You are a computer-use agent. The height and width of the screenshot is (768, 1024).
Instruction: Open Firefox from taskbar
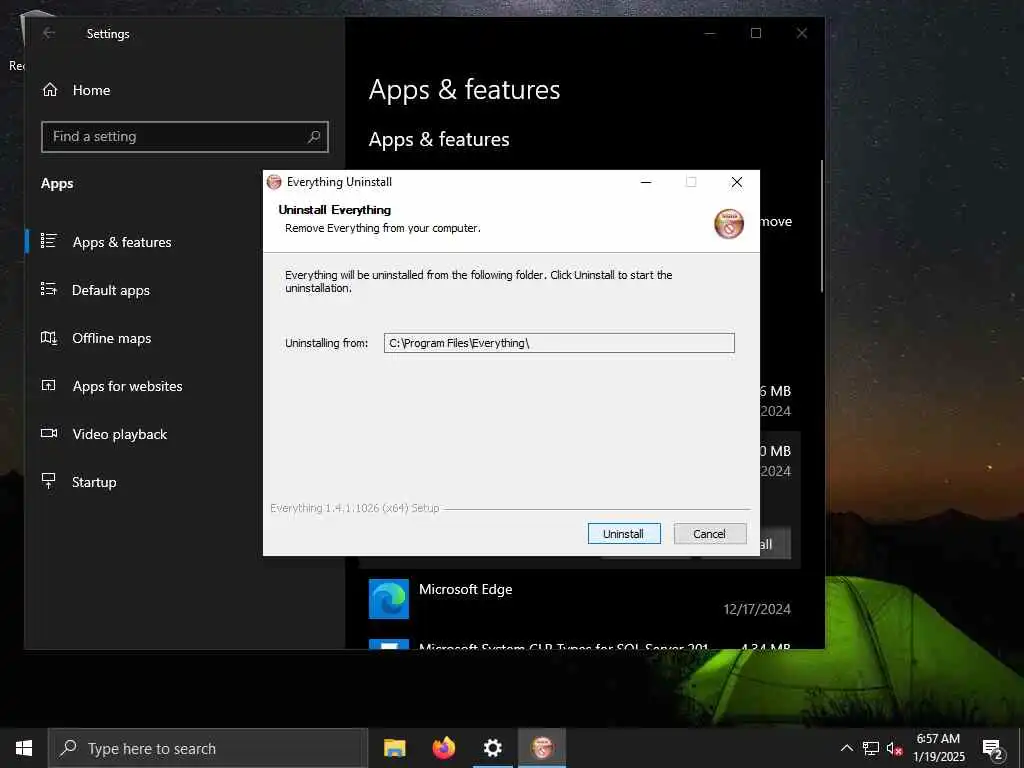(x=444, y=748)
